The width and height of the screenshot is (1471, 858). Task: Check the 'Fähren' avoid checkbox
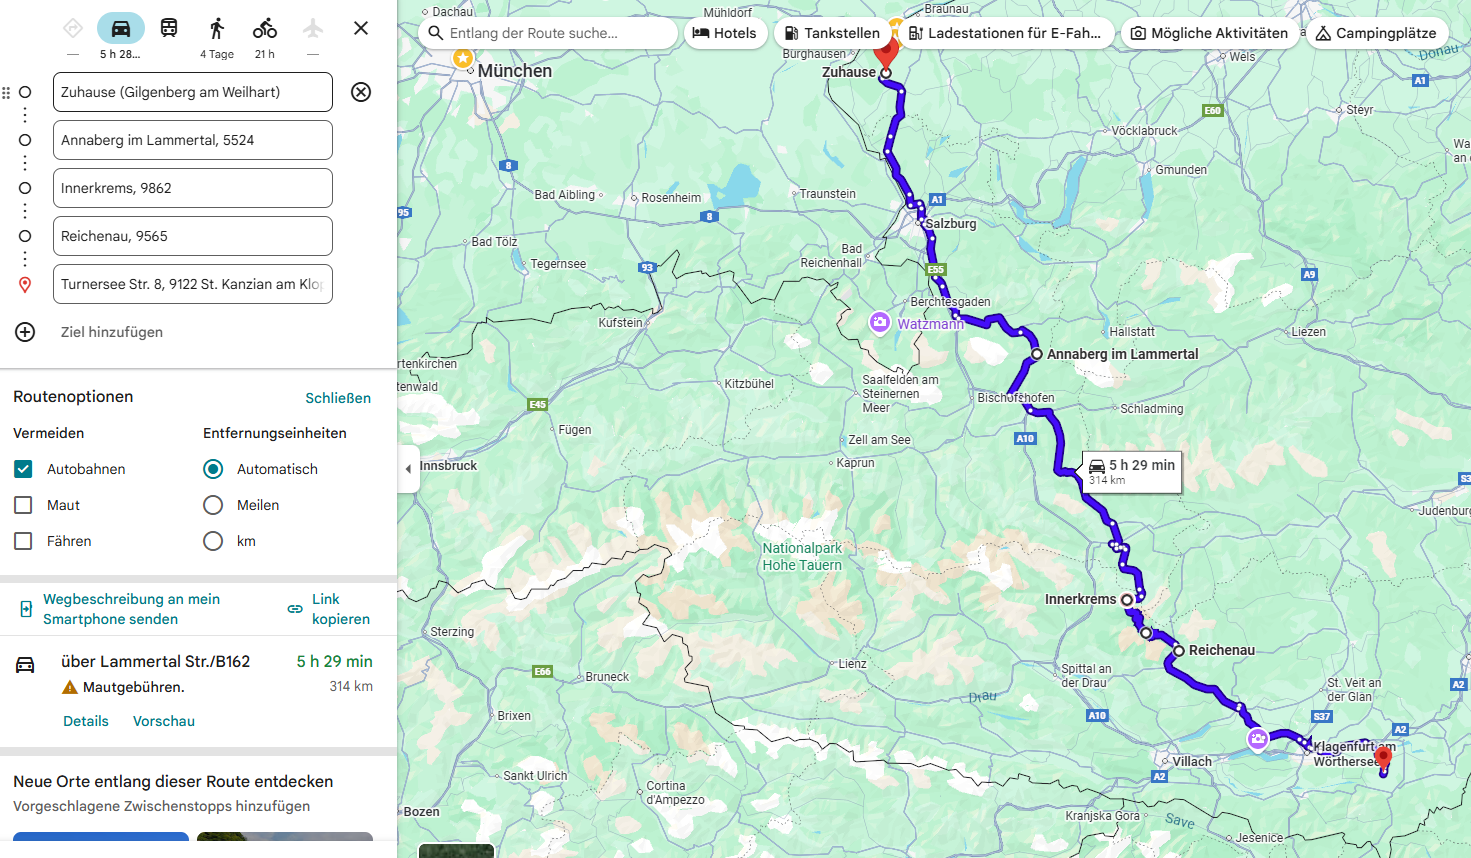[23, 541]
